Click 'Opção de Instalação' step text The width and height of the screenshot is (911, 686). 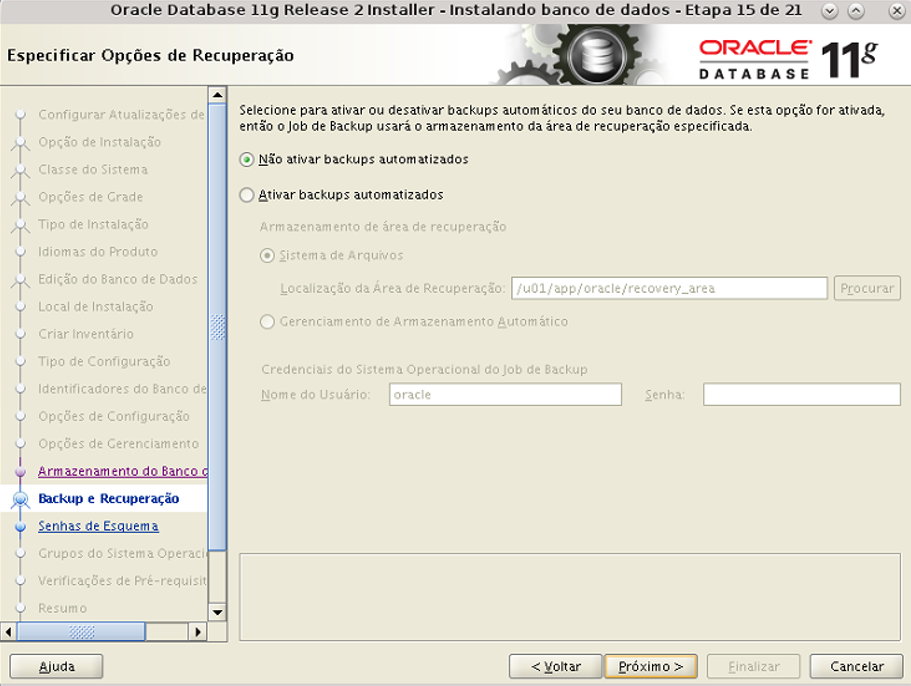tap(99, 142)
